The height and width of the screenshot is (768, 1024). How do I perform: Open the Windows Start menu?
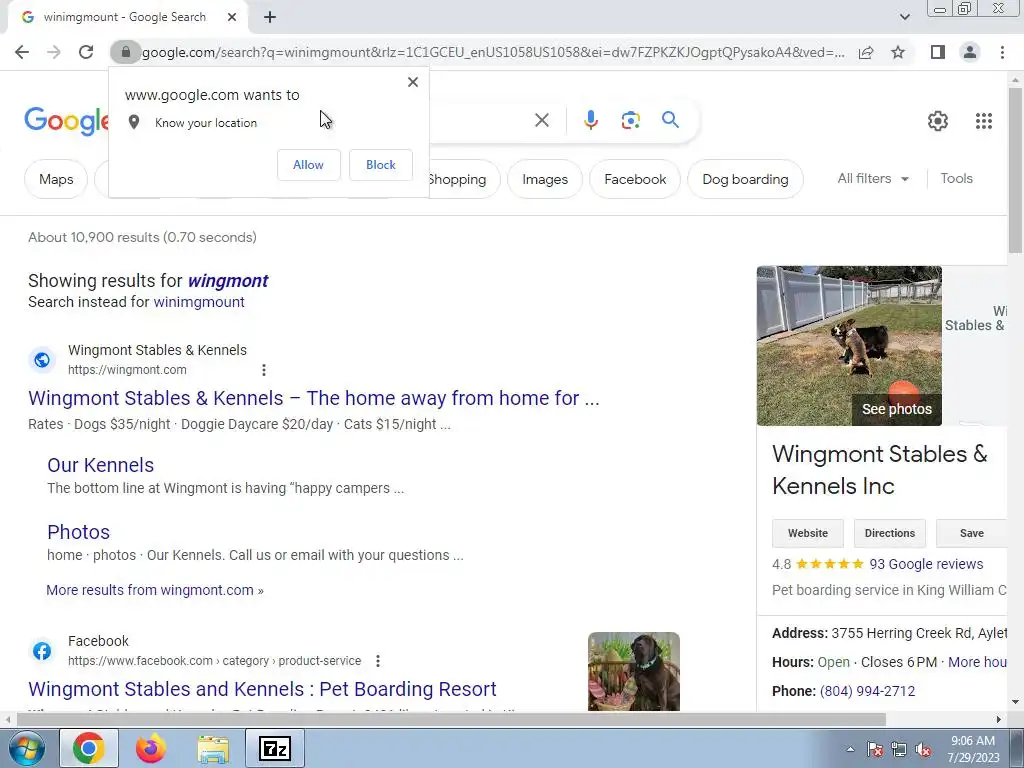(x=27, y=748)
